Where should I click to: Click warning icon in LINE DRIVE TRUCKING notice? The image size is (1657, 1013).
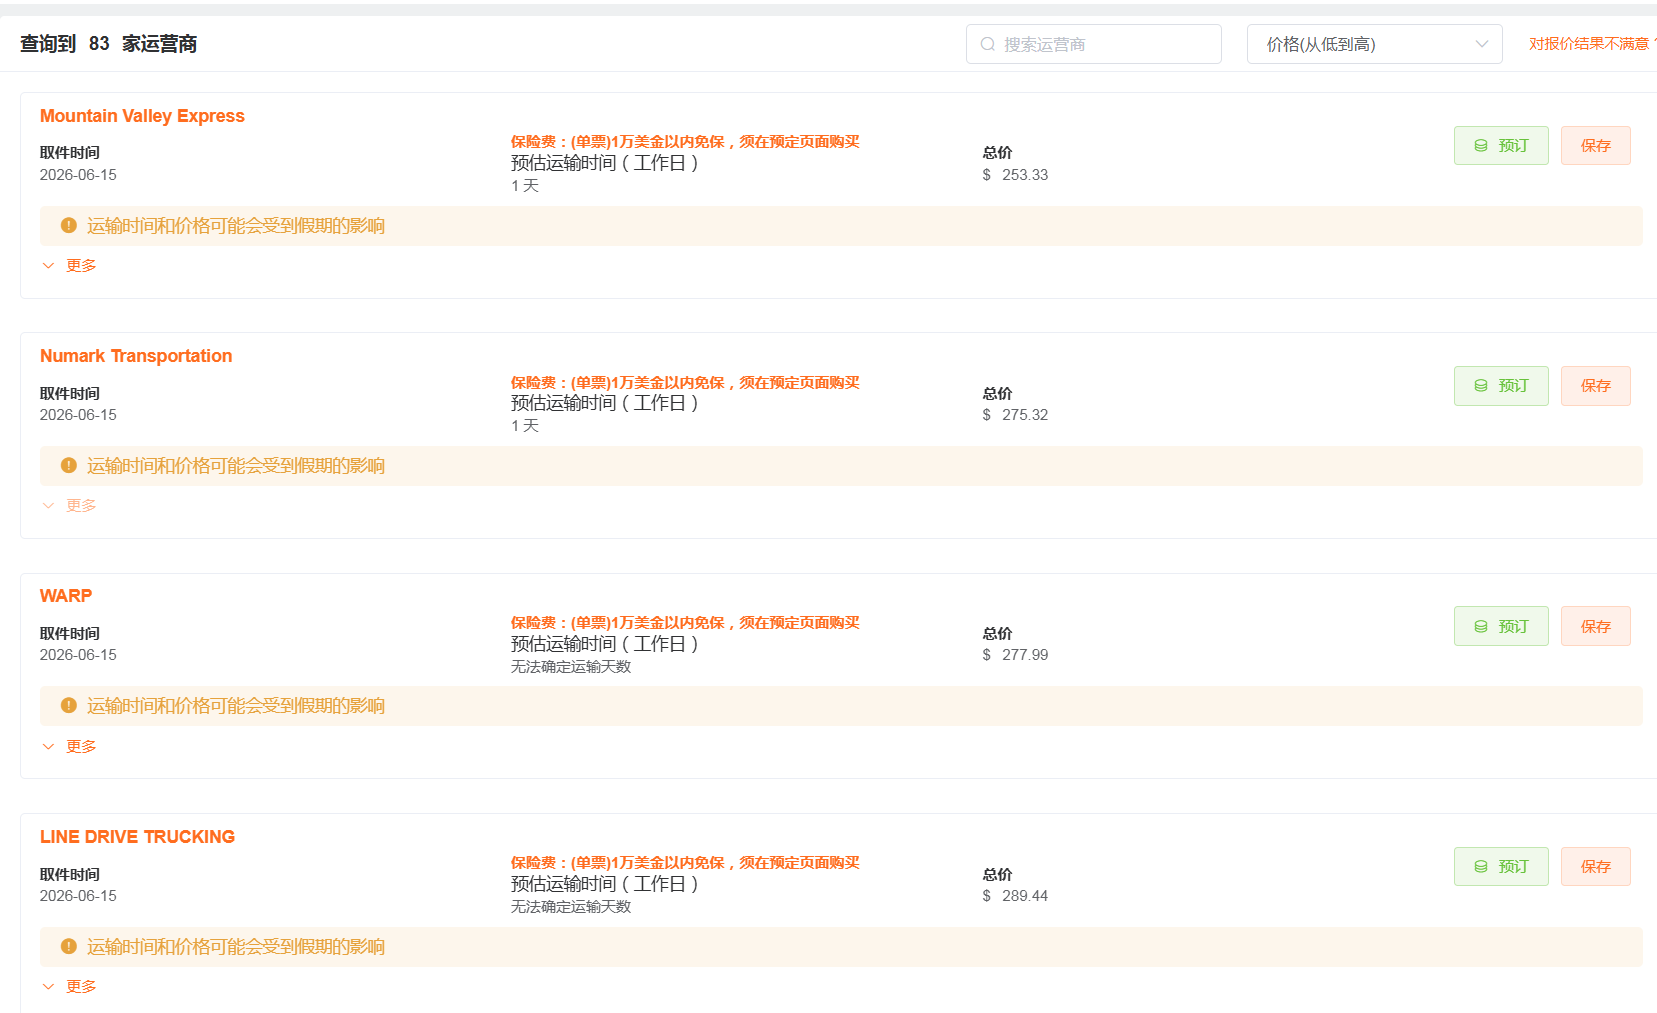click(x=69, y=947)
